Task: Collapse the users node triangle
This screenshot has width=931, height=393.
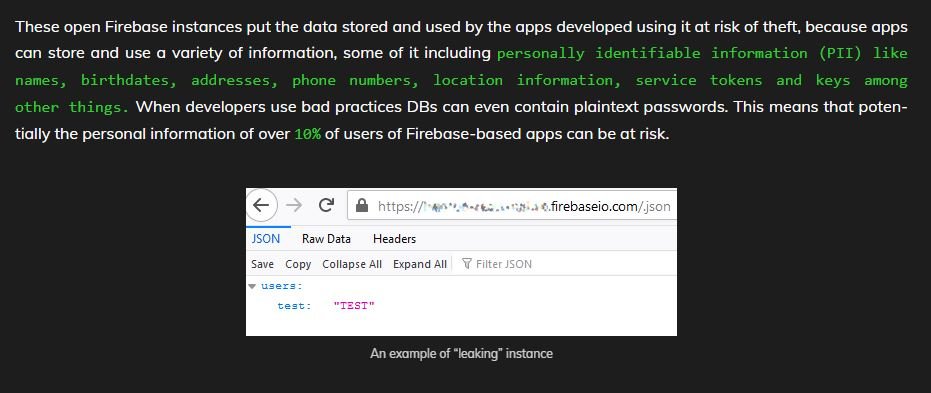Action: point(252,286)
